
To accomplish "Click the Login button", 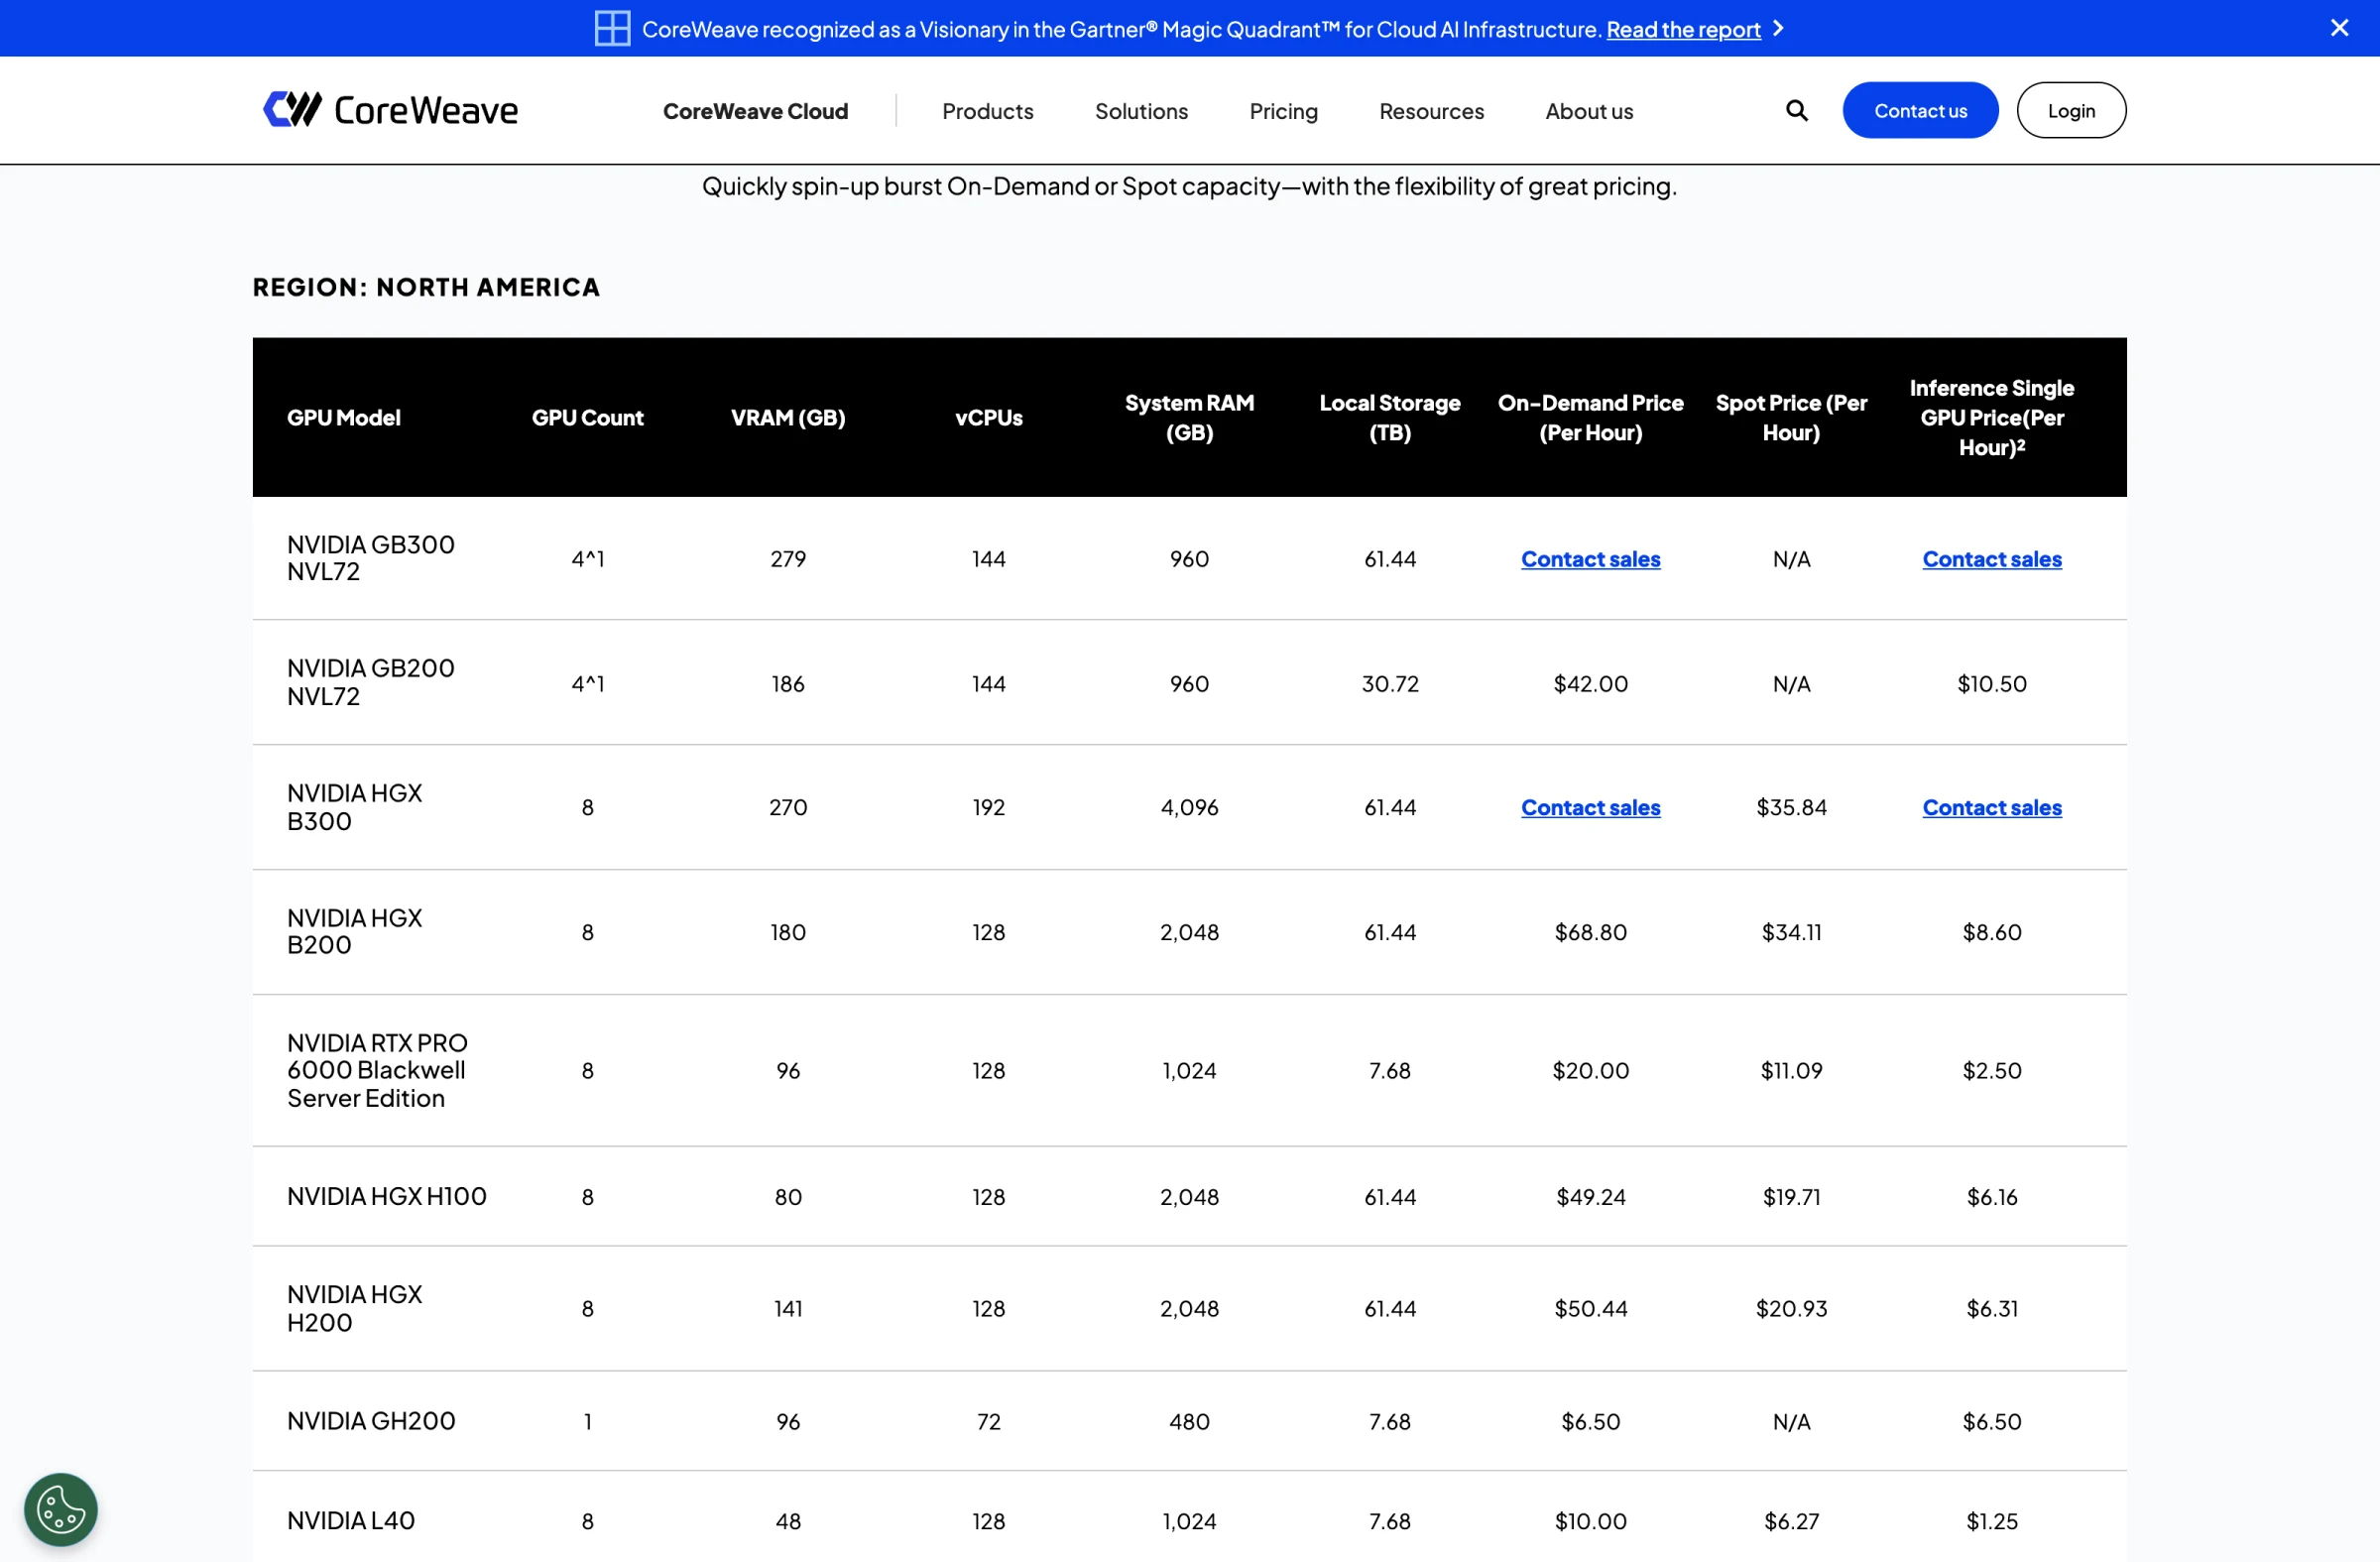I will click(2071, 110).
